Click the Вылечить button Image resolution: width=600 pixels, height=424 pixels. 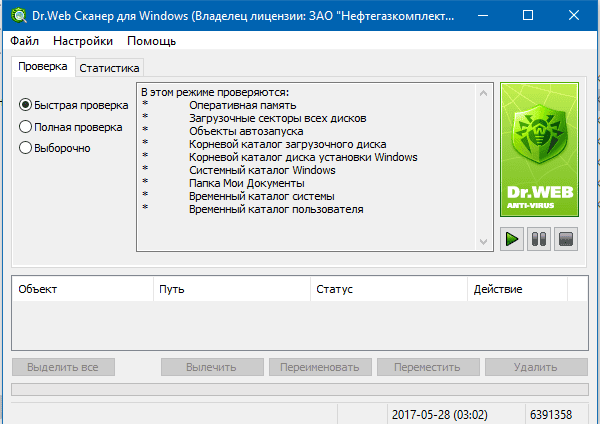click(x=212, y=367)
